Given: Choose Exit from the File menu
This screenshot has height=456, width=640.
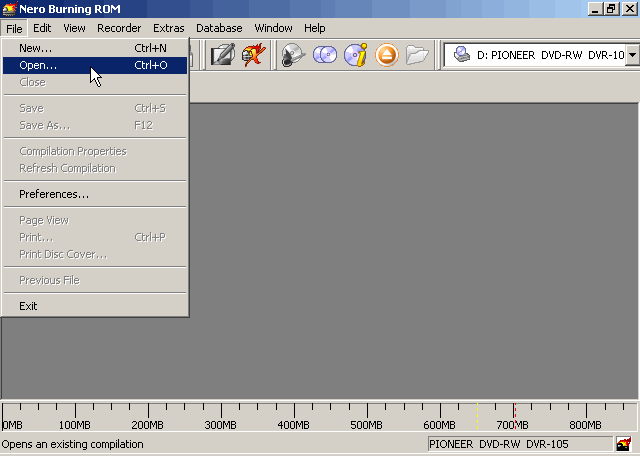Looking at the screenshot, I should [x=95, y=306].
